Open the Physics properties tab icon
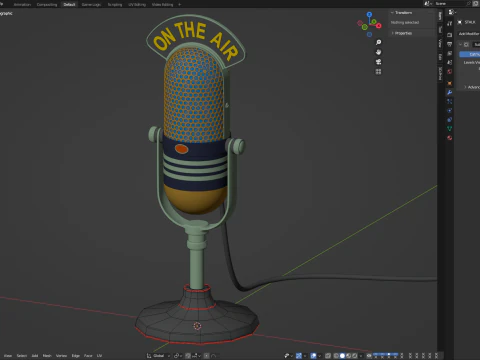The height and width of the screenshot is (360, 480). 450,110
